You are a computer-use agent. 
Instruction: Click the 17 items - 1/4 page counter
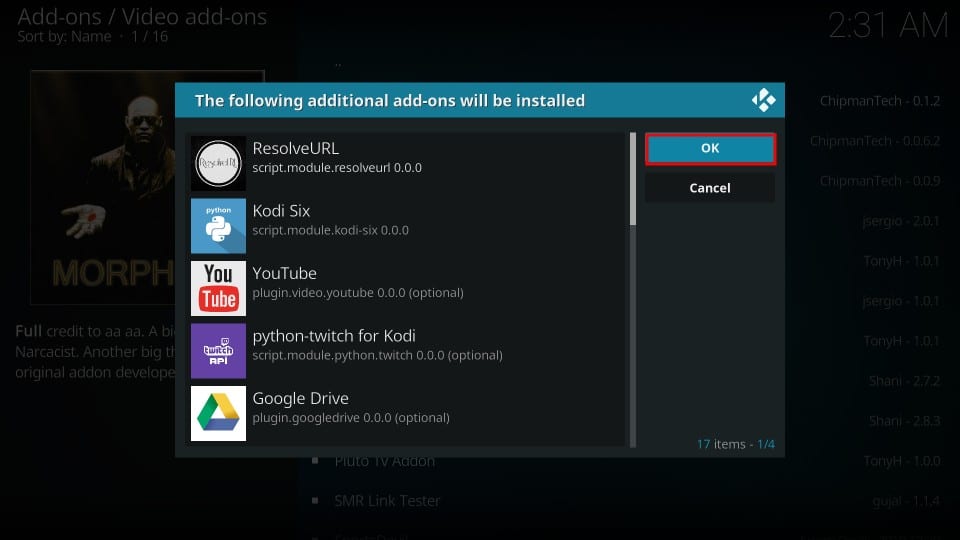[x=735, y=444]
